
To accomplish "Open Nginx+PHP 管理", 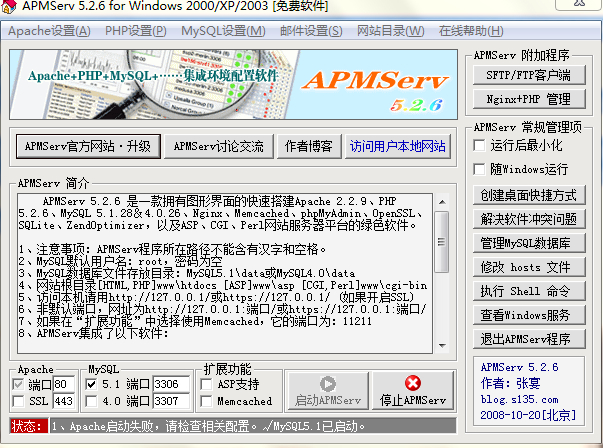I will pos(529,99).
